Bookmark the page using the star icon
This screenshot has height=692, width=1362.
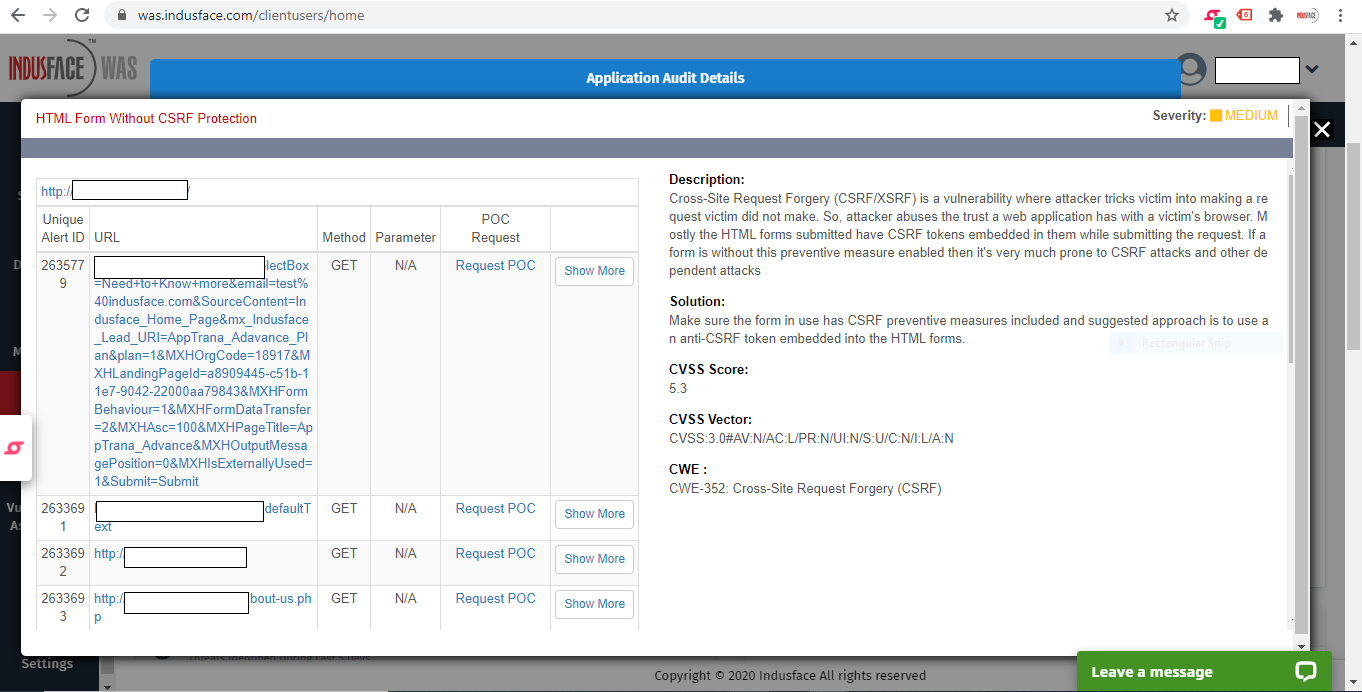point(1170,16)
